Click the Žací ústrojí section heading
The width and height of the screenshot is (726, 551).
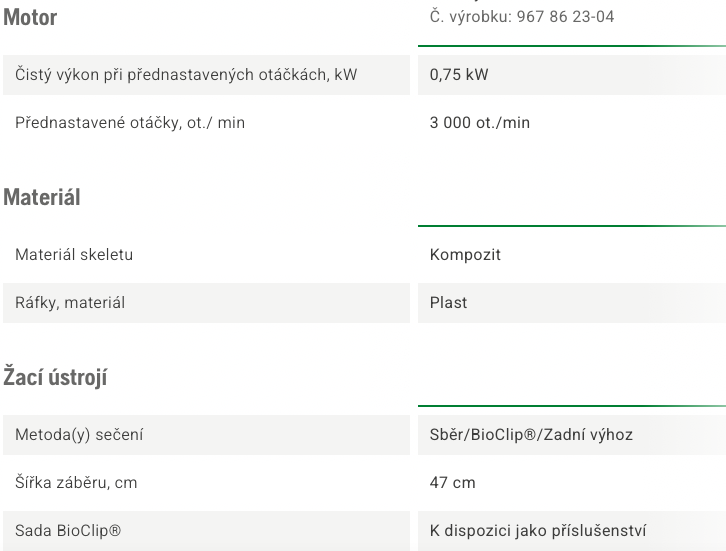pyautogui.click(x=55, y=378)
